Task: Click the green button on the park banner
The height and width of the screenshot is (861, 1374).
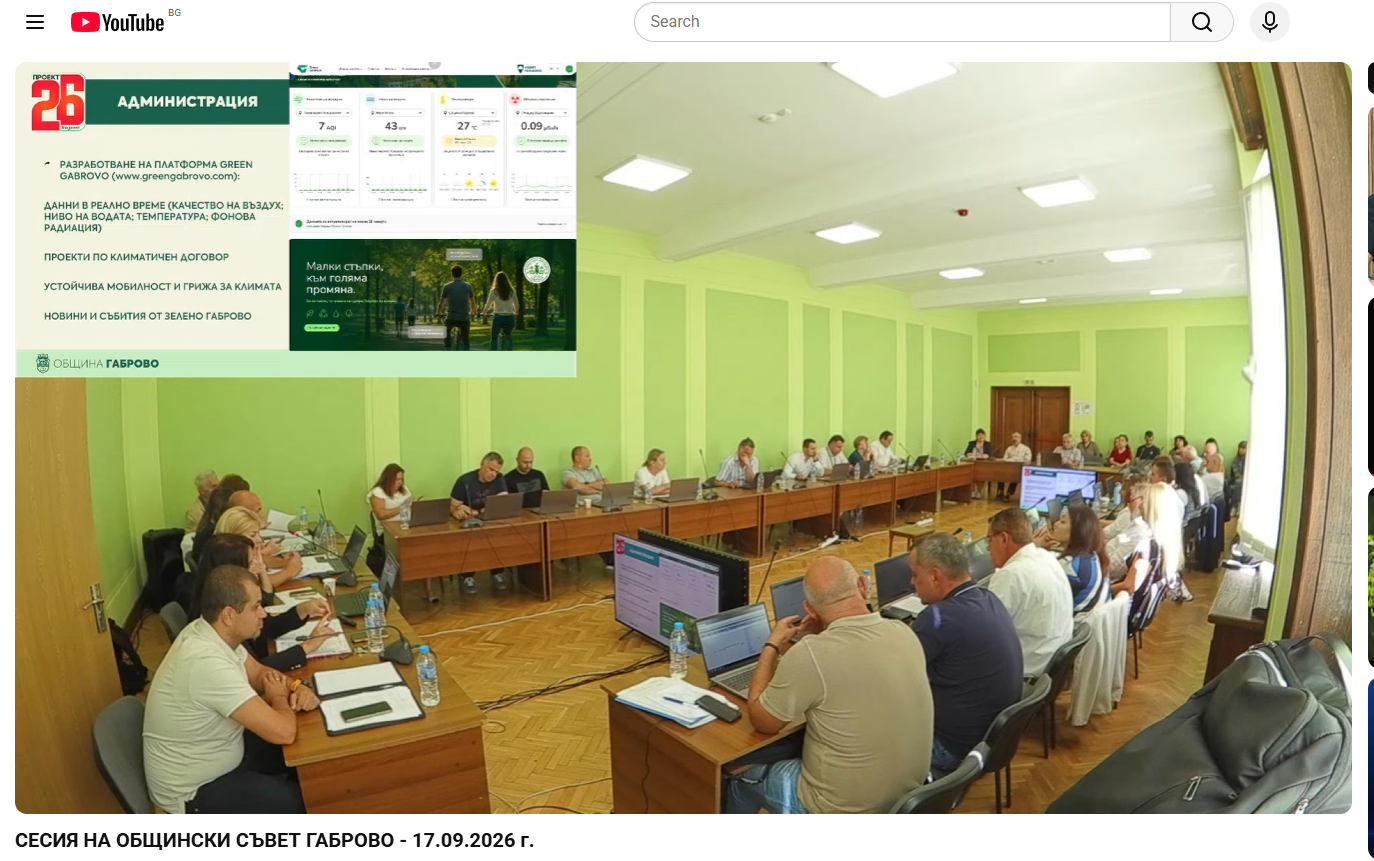Action: (321, 328)
